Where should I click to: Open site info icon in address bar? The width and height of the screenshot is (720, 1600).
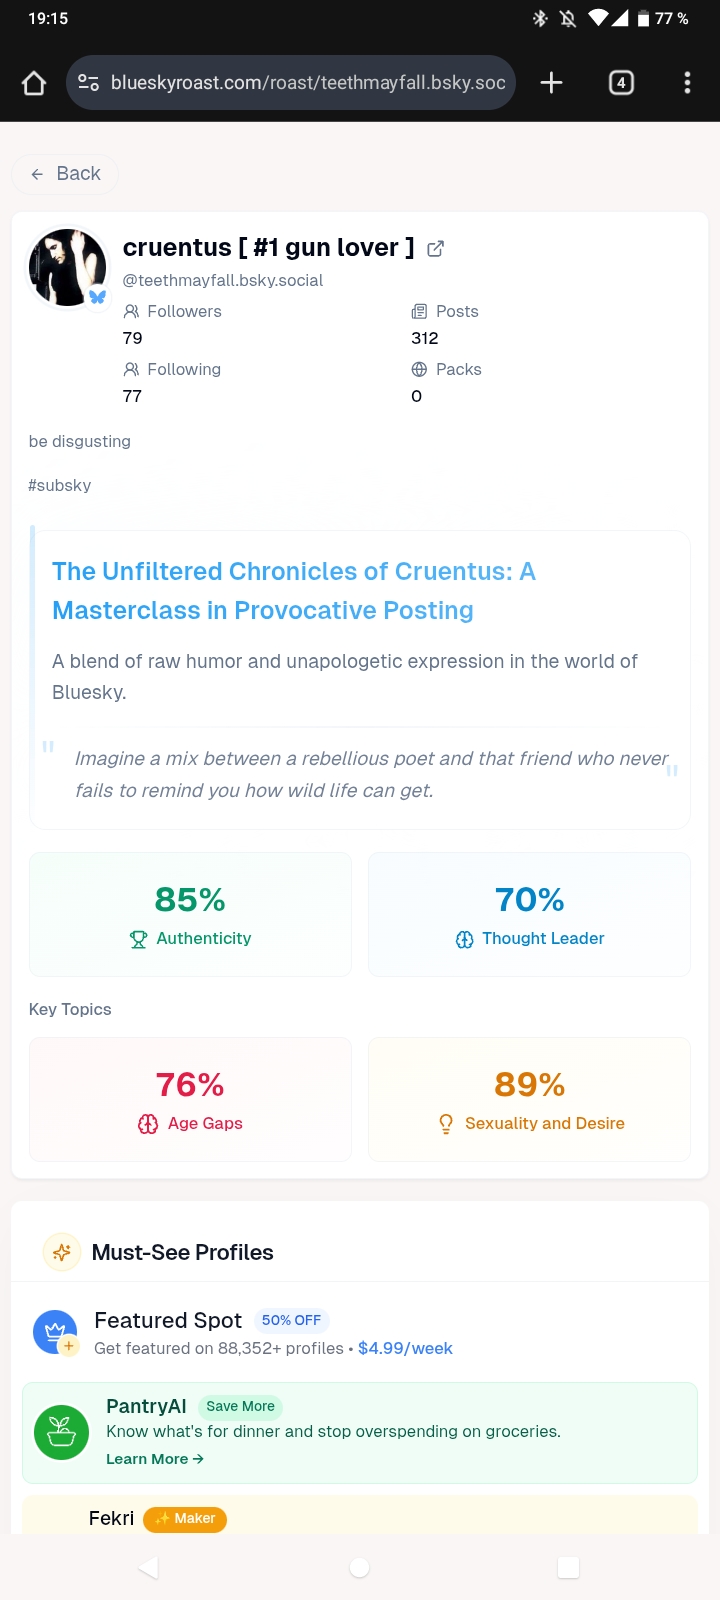89,83
